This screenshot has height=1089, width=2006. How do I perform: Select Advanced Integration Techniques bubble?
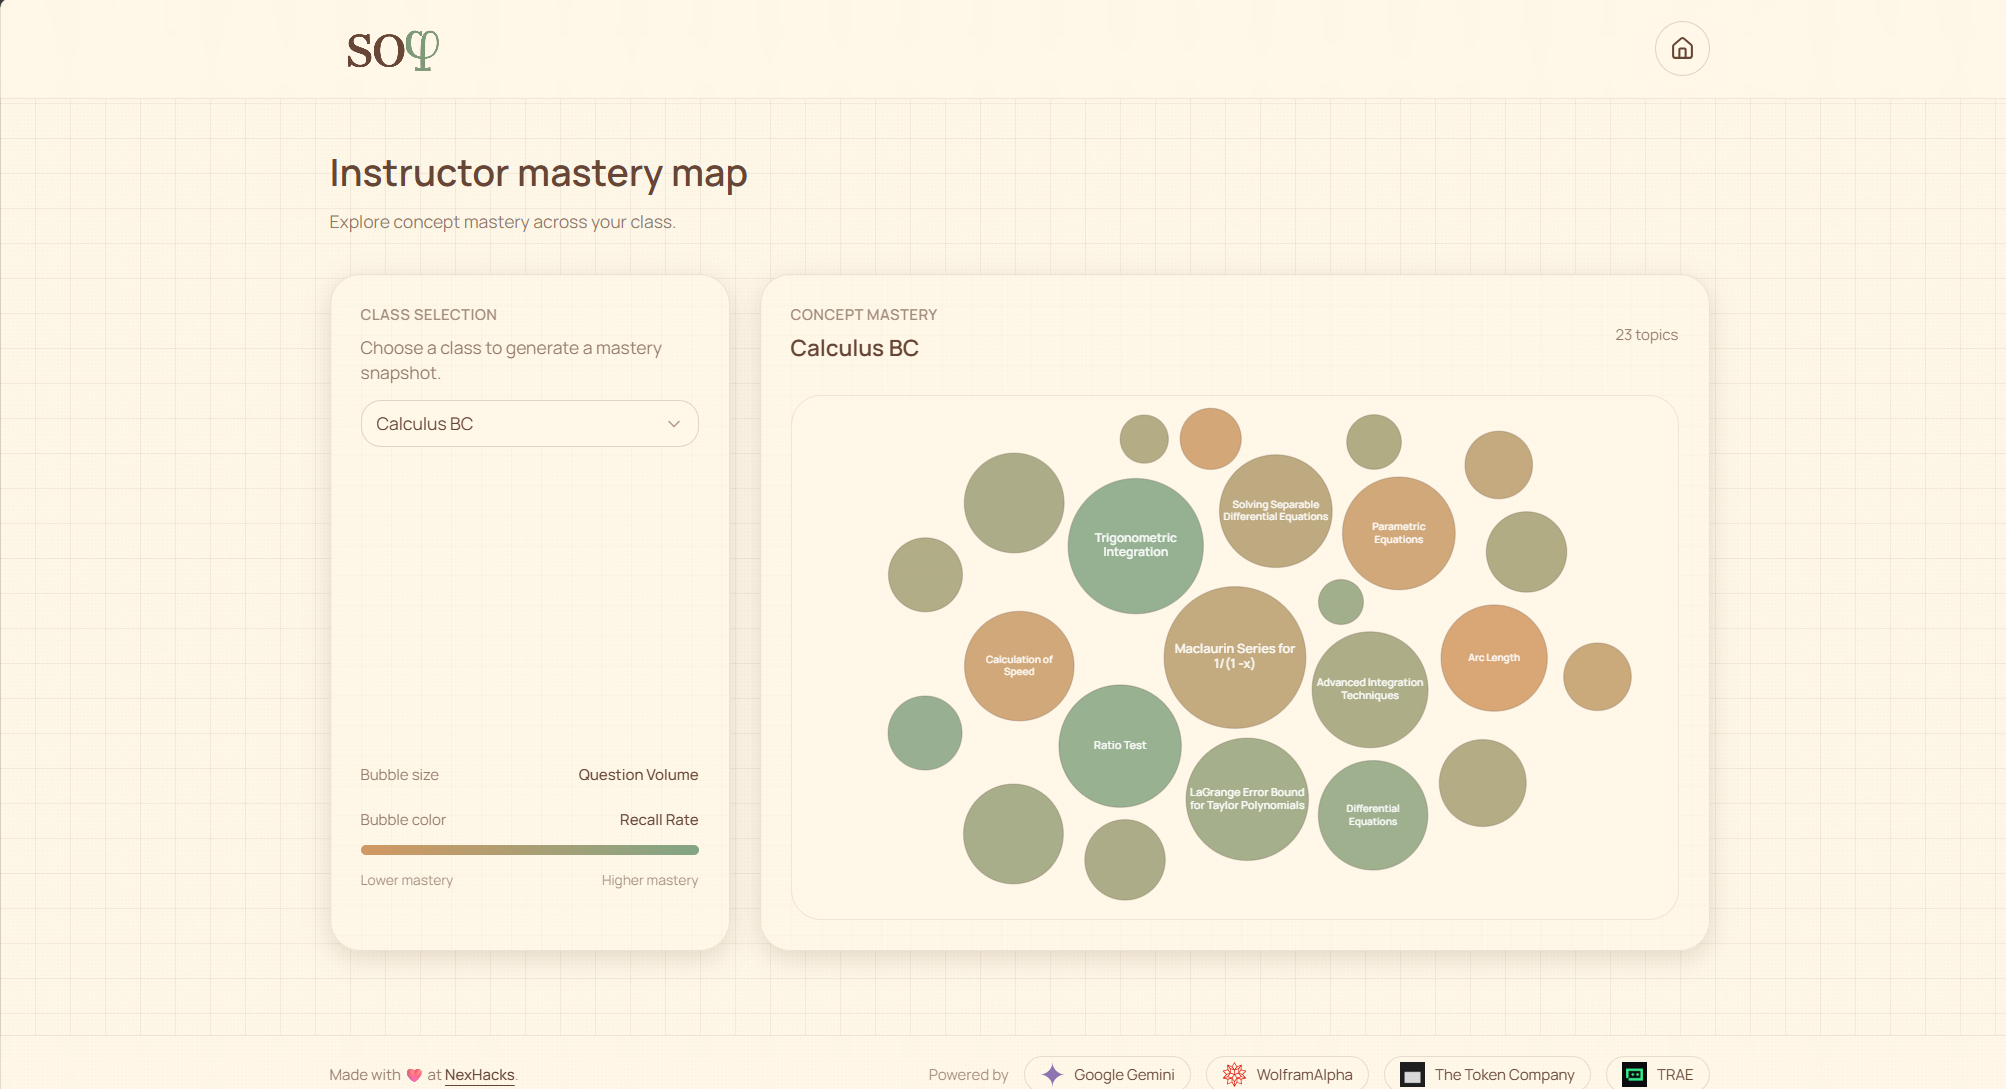tap(1369, 689)
